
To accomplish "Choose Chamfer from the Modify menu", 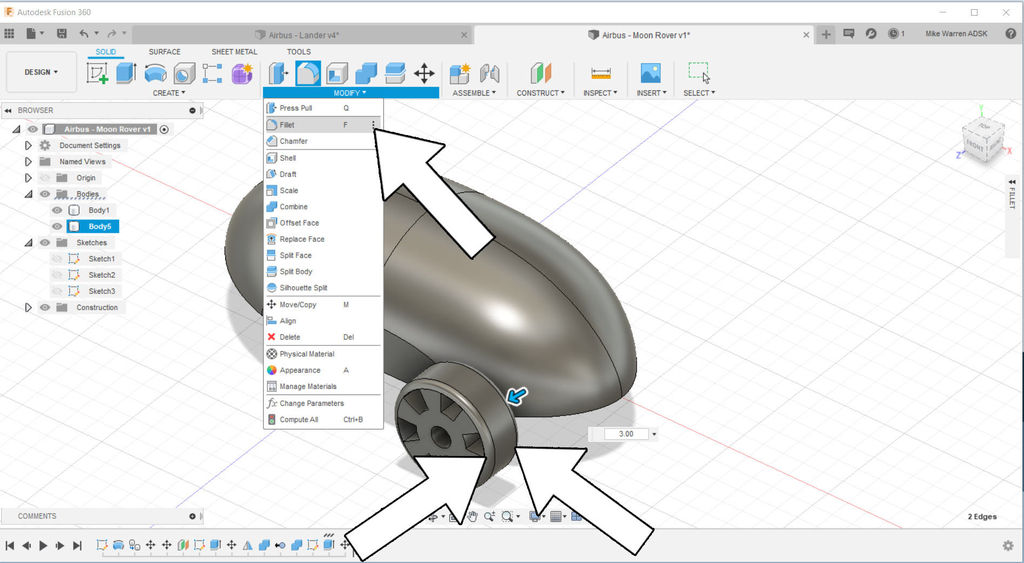I will tap(323, 141).
